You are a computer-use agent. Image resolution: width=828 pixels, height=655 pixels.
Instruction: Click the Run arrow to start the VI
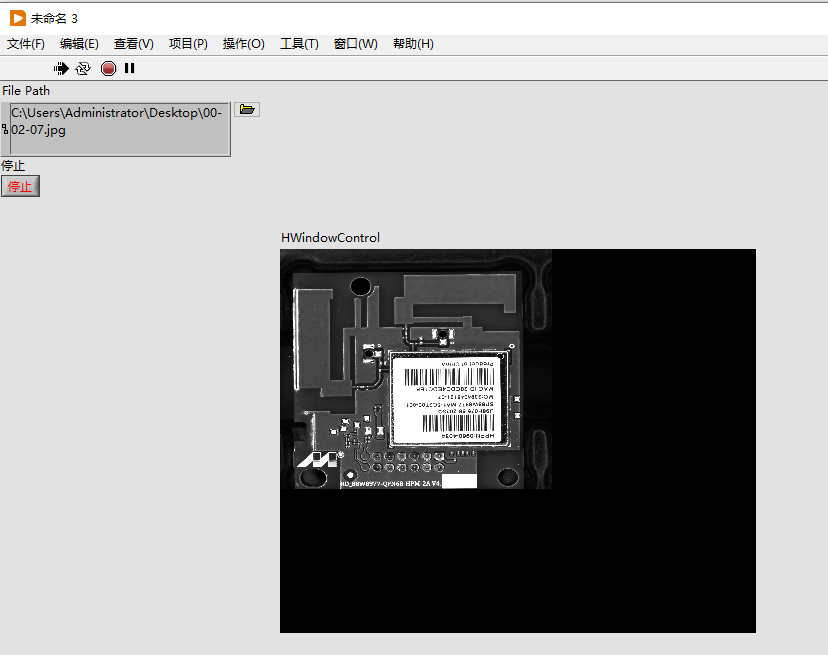point(61,68)
